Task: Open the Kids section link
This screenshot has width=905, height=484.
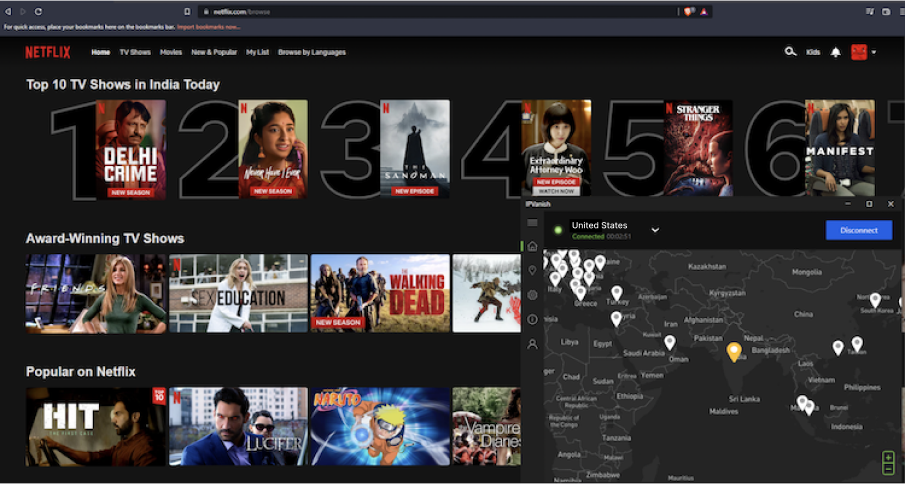Action: (813, 52)
